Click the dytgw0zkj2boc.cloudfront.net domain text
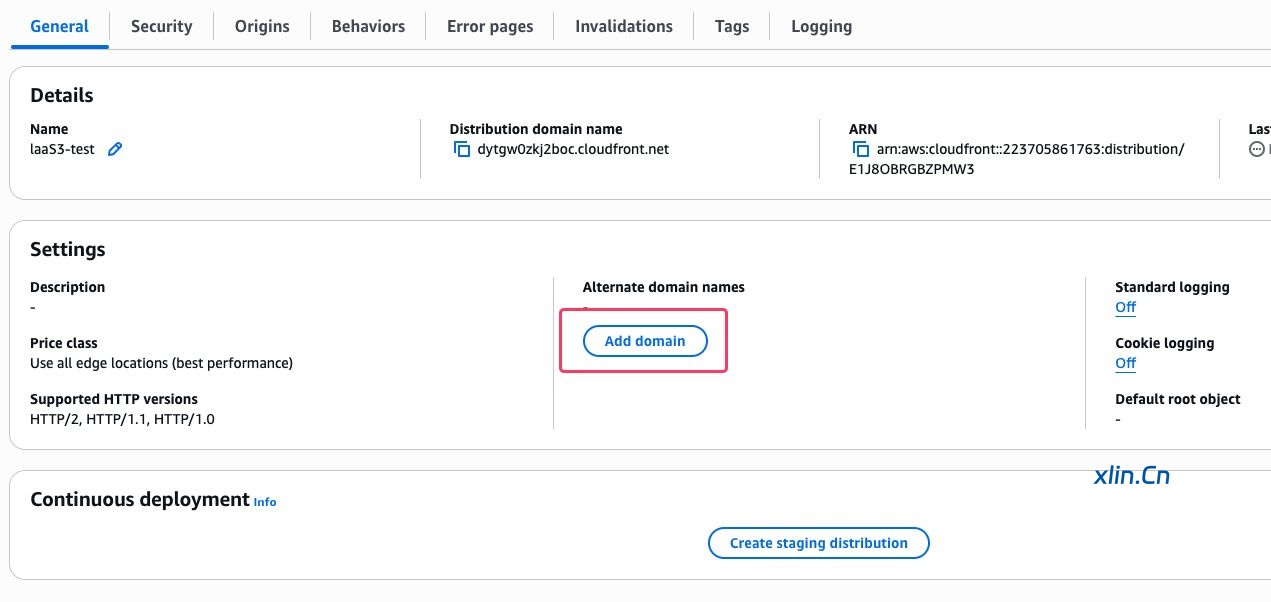The height and width of the screenshot is (602, 1271). tap(573, 149)
